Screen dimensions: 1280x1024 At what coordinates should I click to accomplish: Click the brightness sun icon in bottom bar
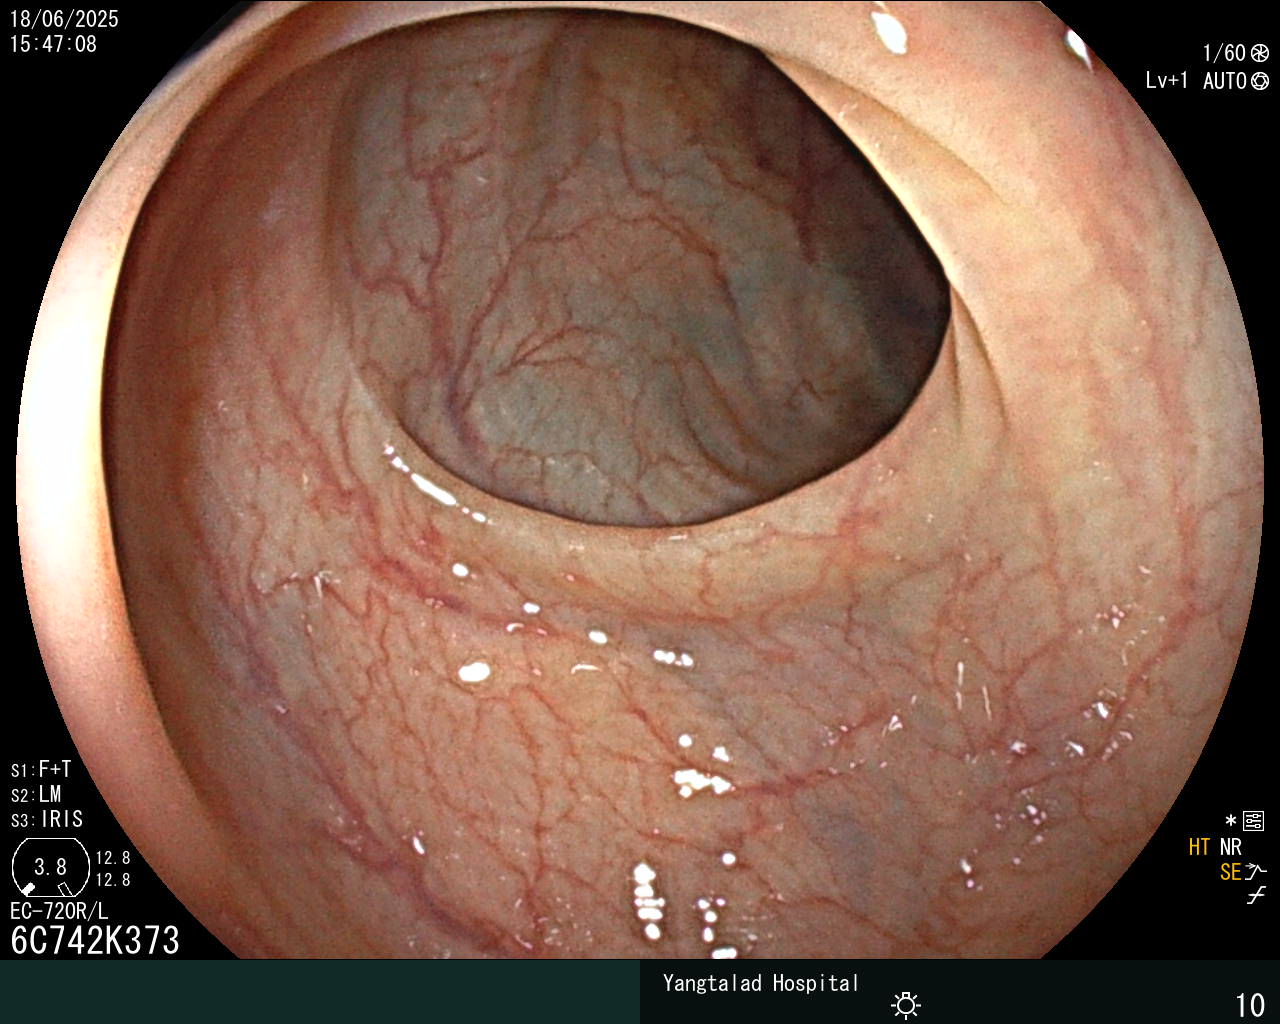coord(906,1004)
